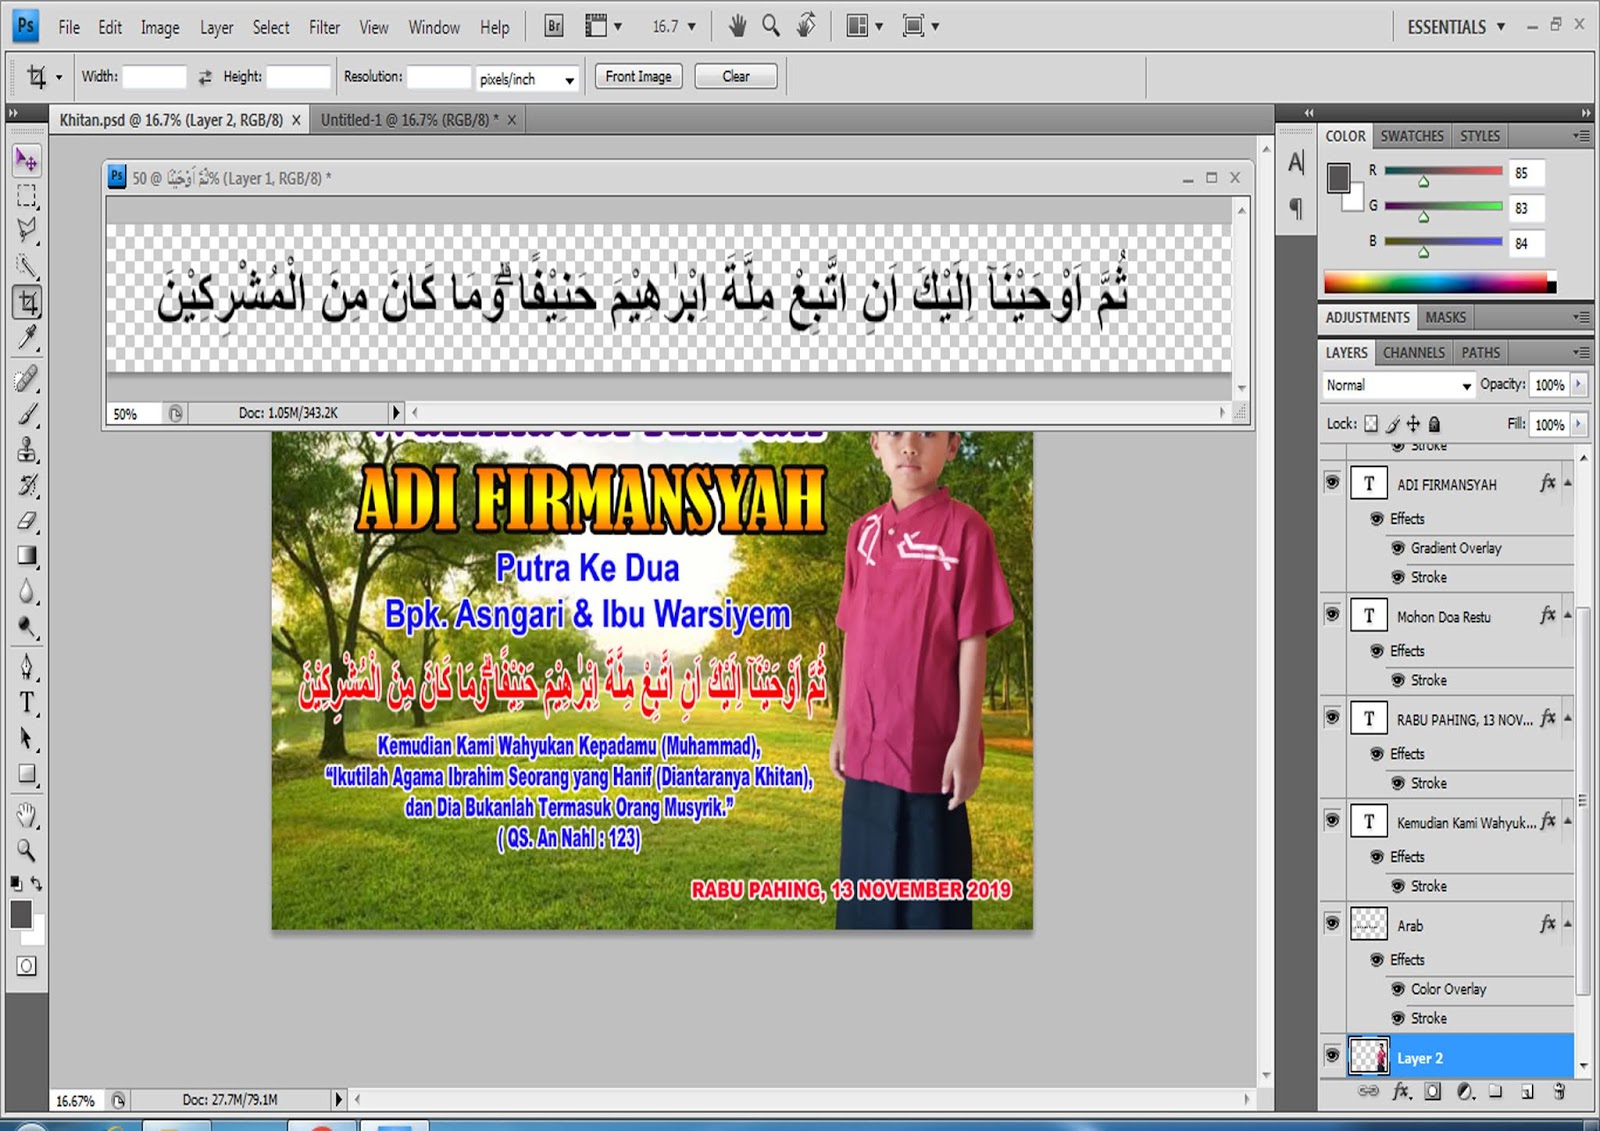Switch to the Channels tab
This screenshot has height=1131, width=1600.
coord(1413,352)
